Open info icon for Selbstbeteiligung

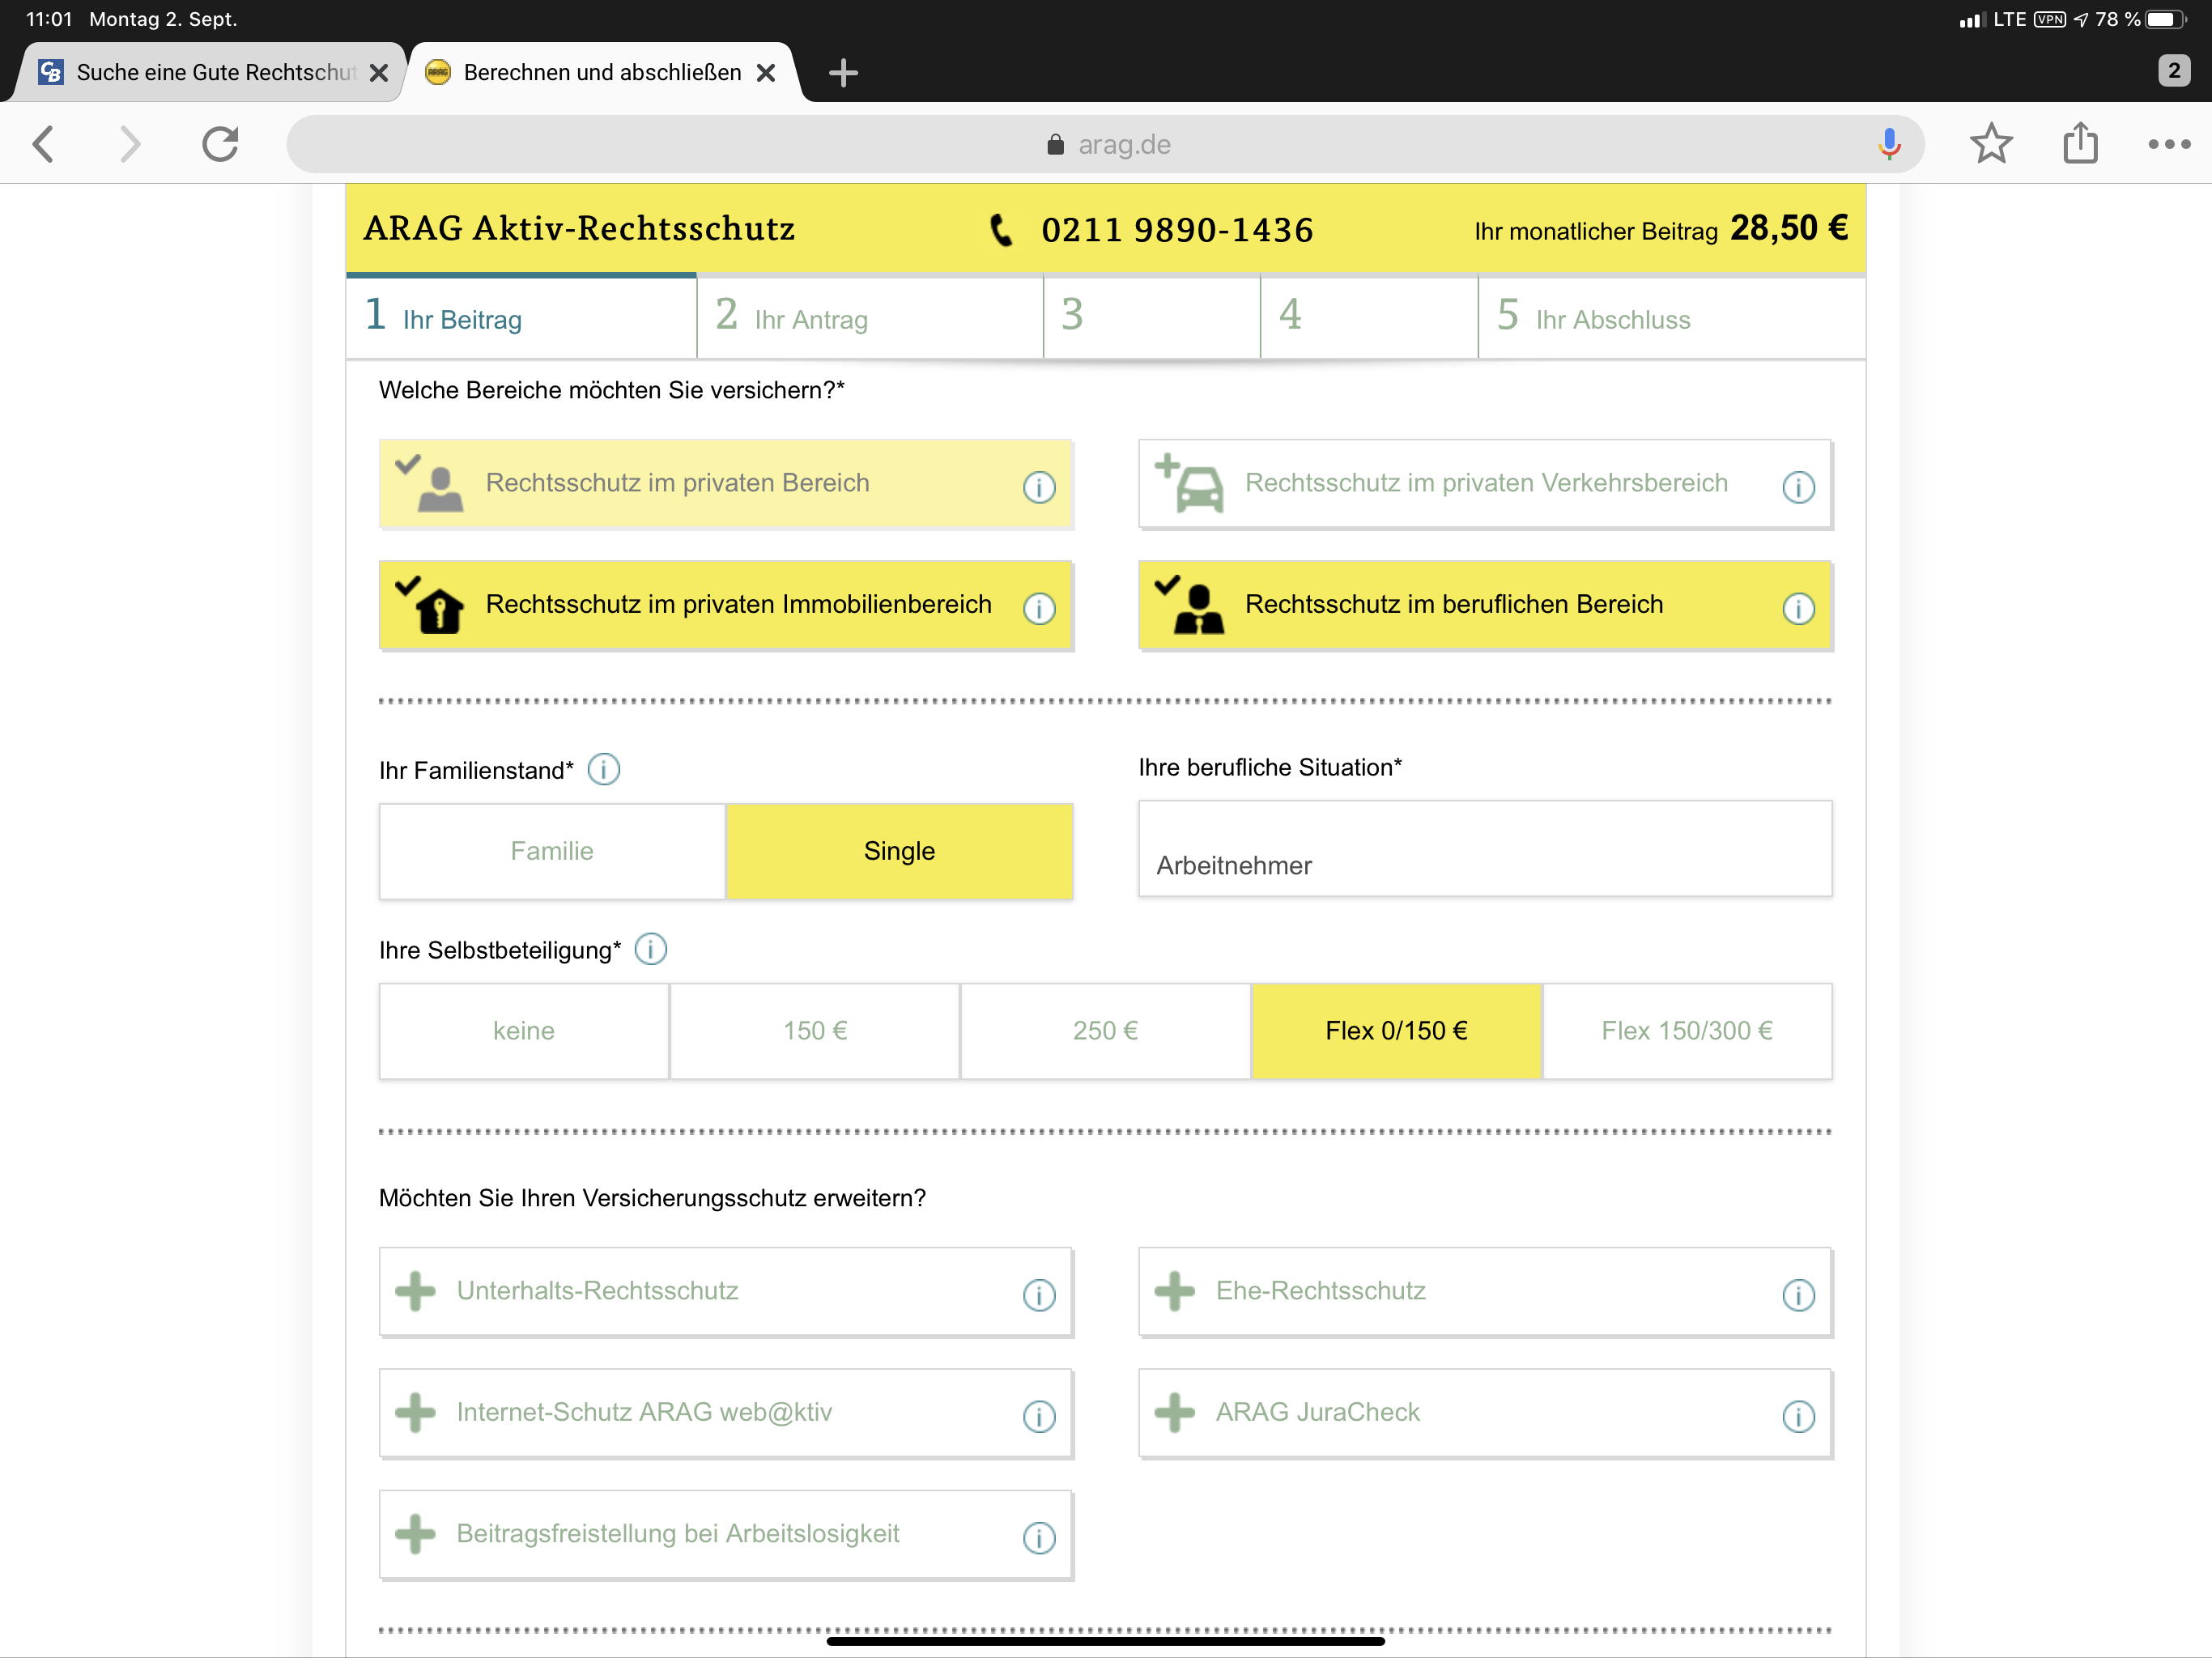pos(650,949)
